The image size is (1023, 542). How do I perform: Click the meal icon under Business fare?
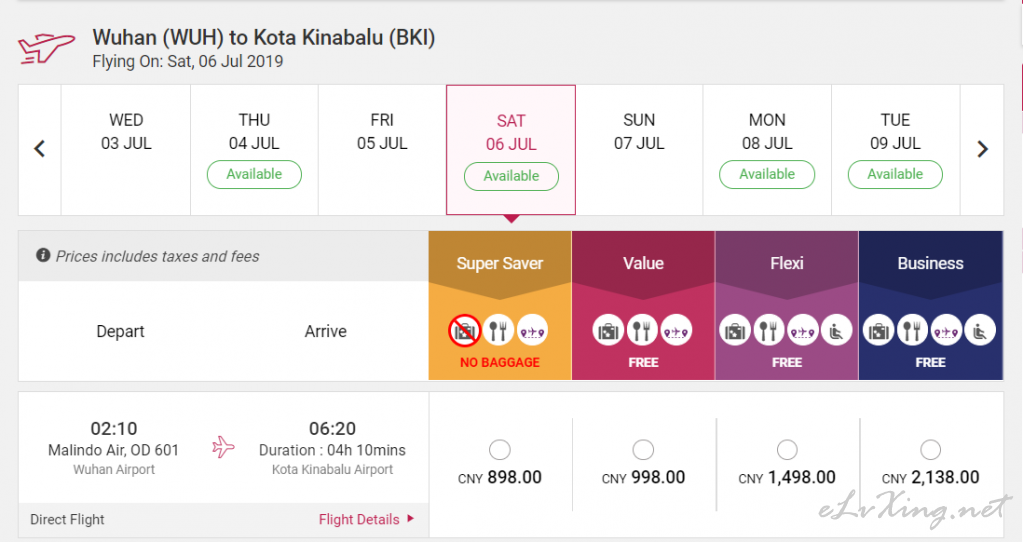(912, 331)
